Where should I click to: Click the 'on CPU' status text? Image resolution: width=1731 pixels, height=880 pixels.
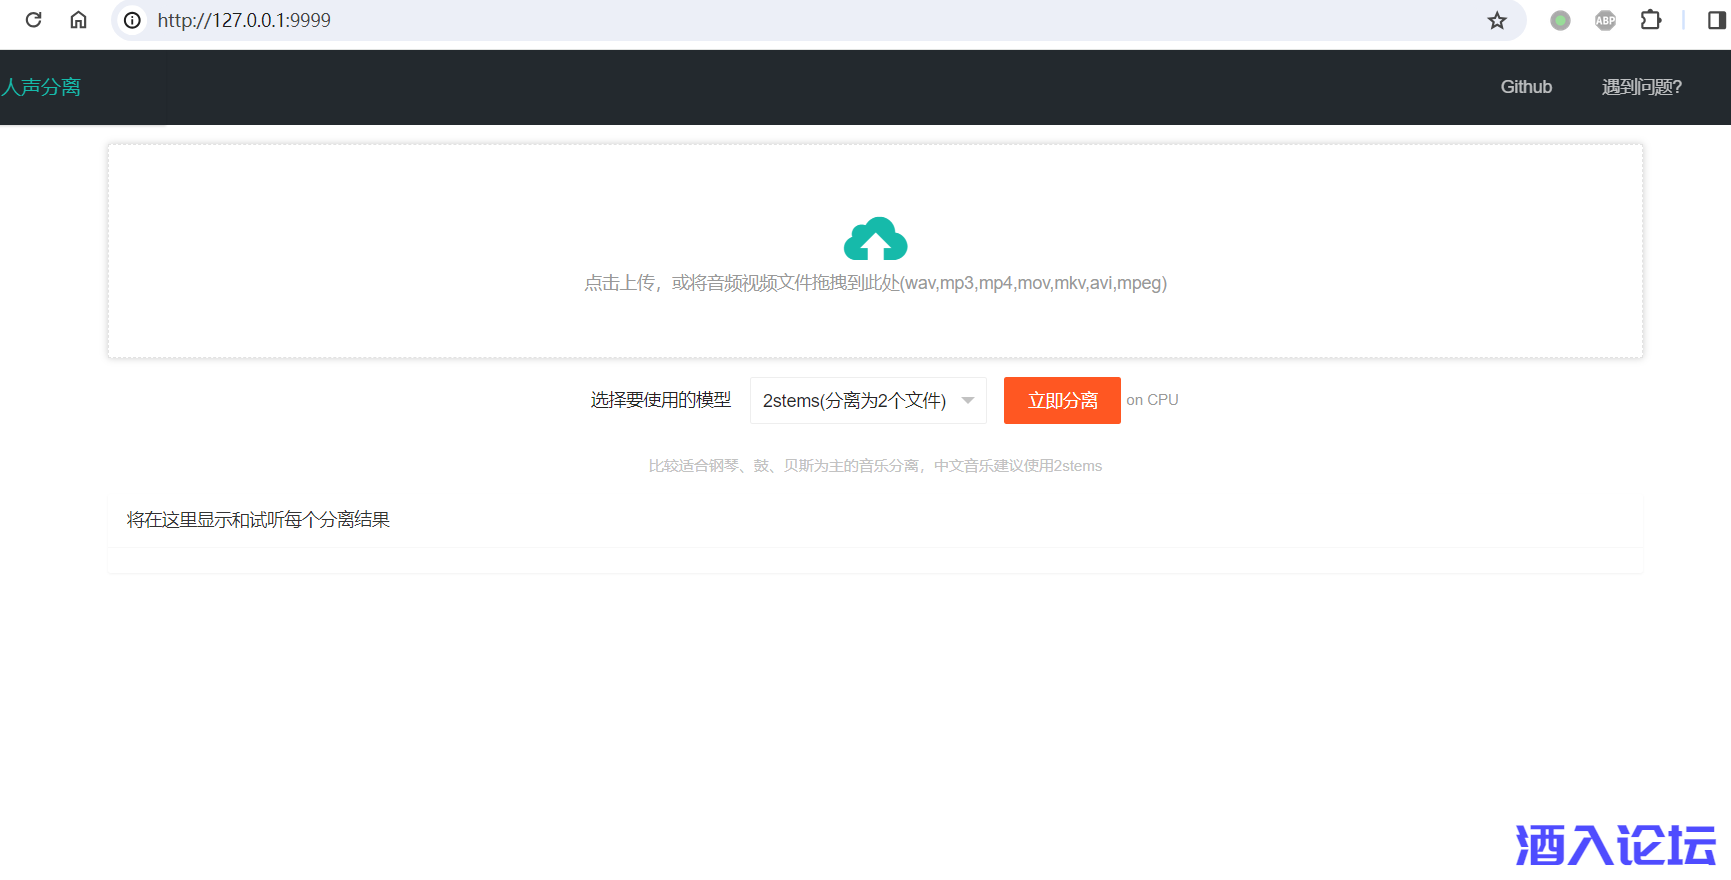[x=1152, y=400]
